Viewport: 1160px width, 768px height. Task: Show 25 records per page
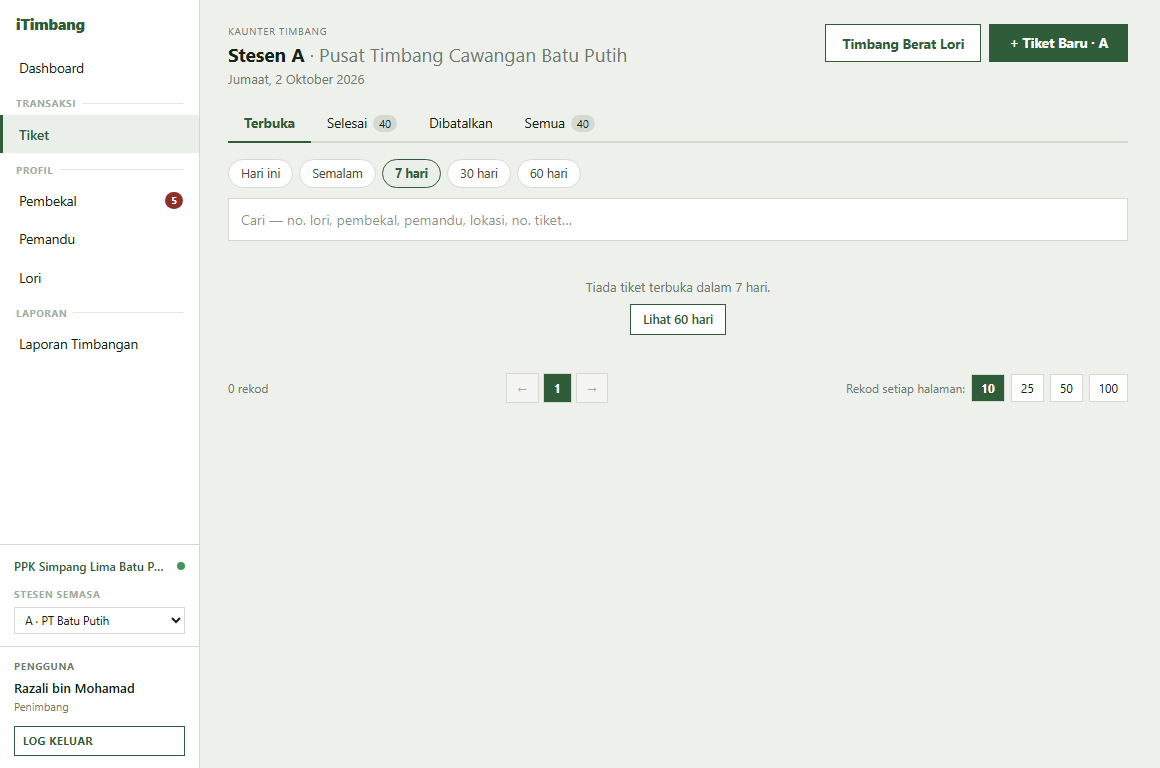click(1027, 388)
